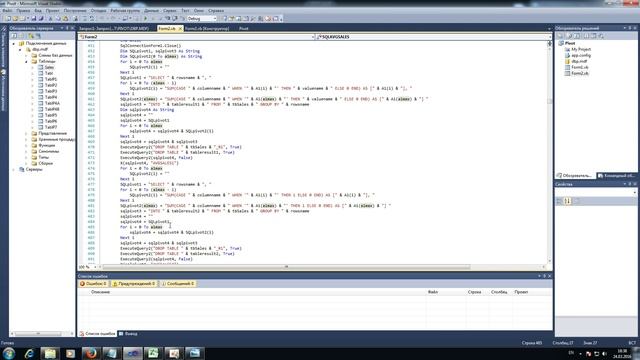This screenshot has height=360, width=640.
Task: Select My Project in Solution Explorer
Action: point(581,49)
